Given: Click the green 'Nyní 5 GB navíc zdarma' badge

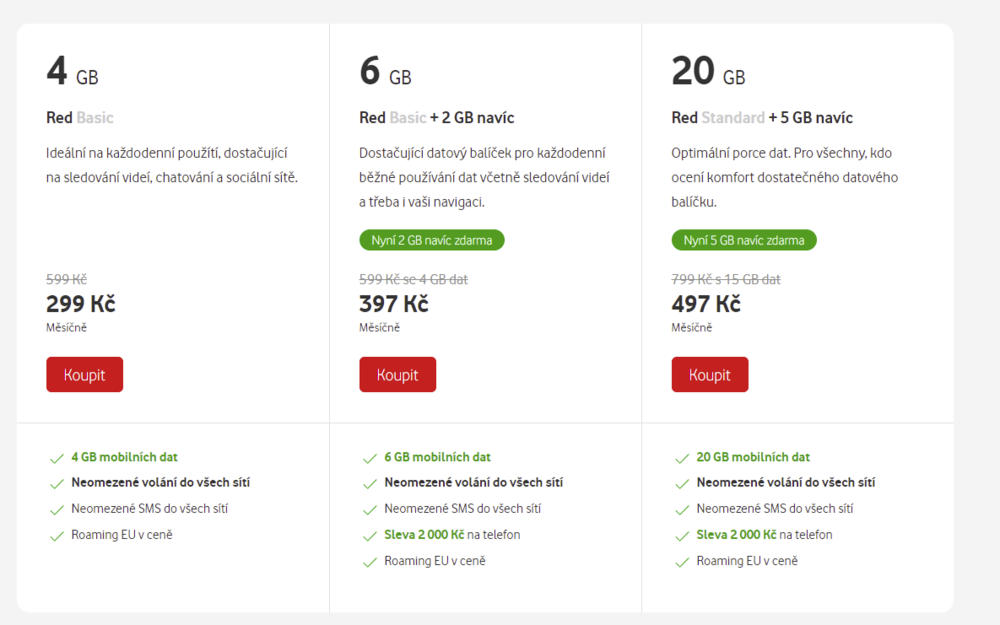Looking at the screenshot, I should click(x=744, y=240).
